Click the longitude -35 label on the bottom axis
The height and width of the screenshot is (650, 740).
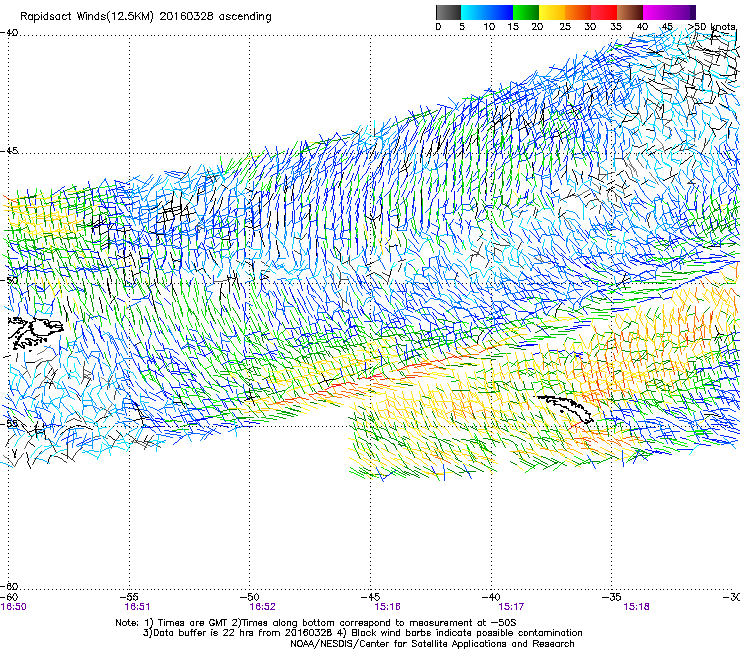[611, 597]
